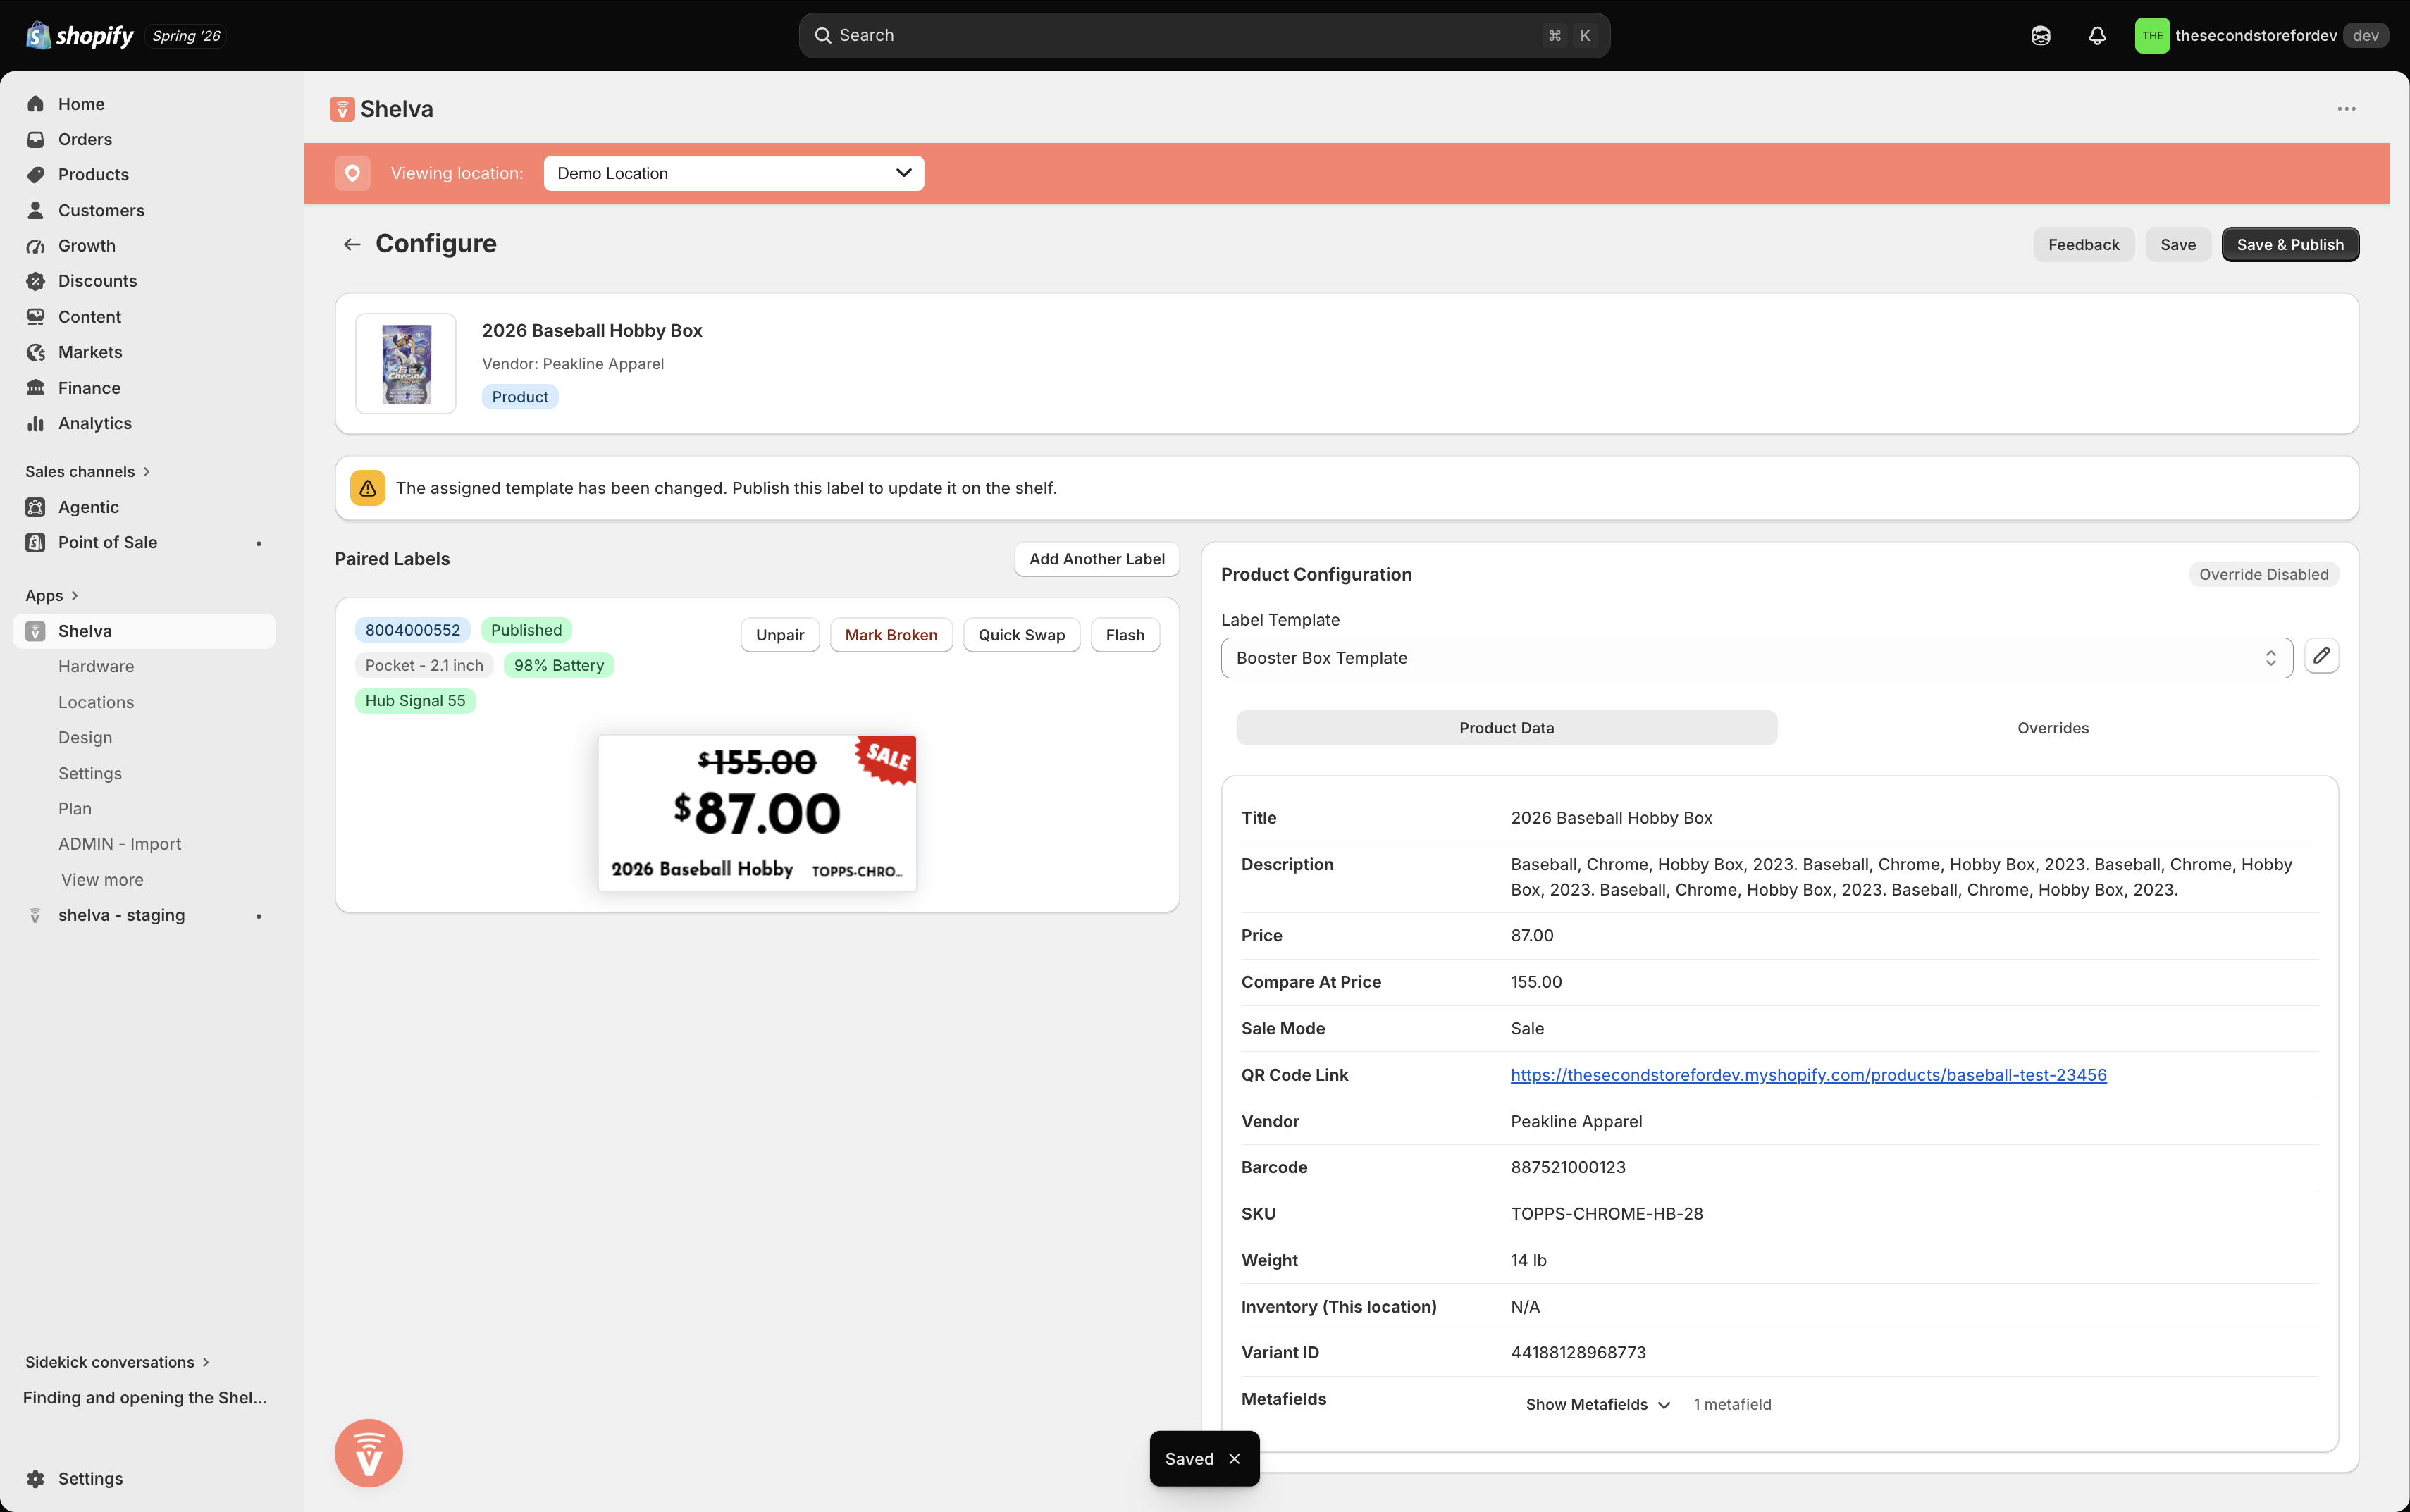Viewport: 2410px width, 1512px height.
Task: Expand Show Metafields
Action: coord(1597,1404)
